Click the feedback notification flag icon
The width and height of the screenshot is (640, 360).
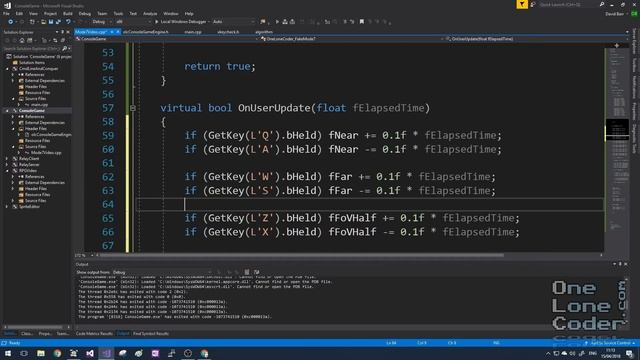click(522, 4)
